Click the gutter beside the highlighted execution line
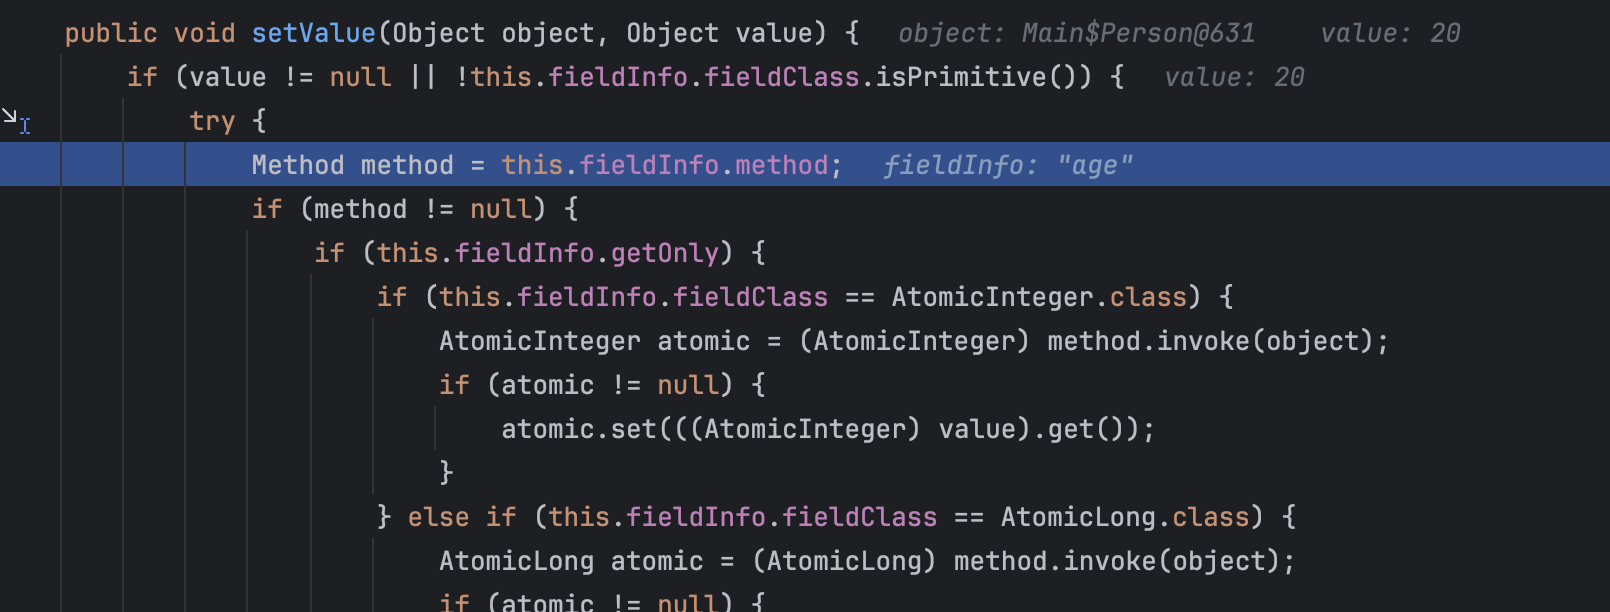This screenshot has width=1610, height=612. [x=30, y=166]
